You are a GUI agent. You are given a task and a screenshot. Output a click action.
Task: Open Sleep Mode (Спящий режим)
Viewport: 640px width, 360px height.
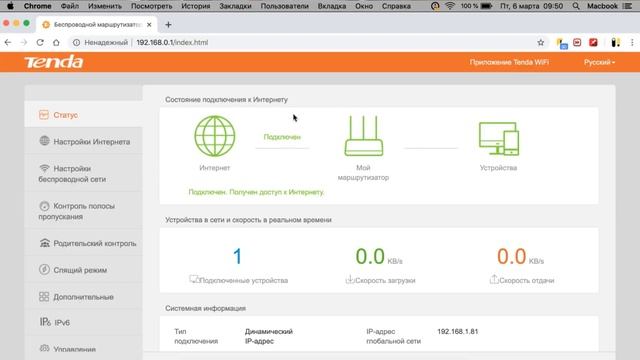pyautogui.click(x=83, y=270)
